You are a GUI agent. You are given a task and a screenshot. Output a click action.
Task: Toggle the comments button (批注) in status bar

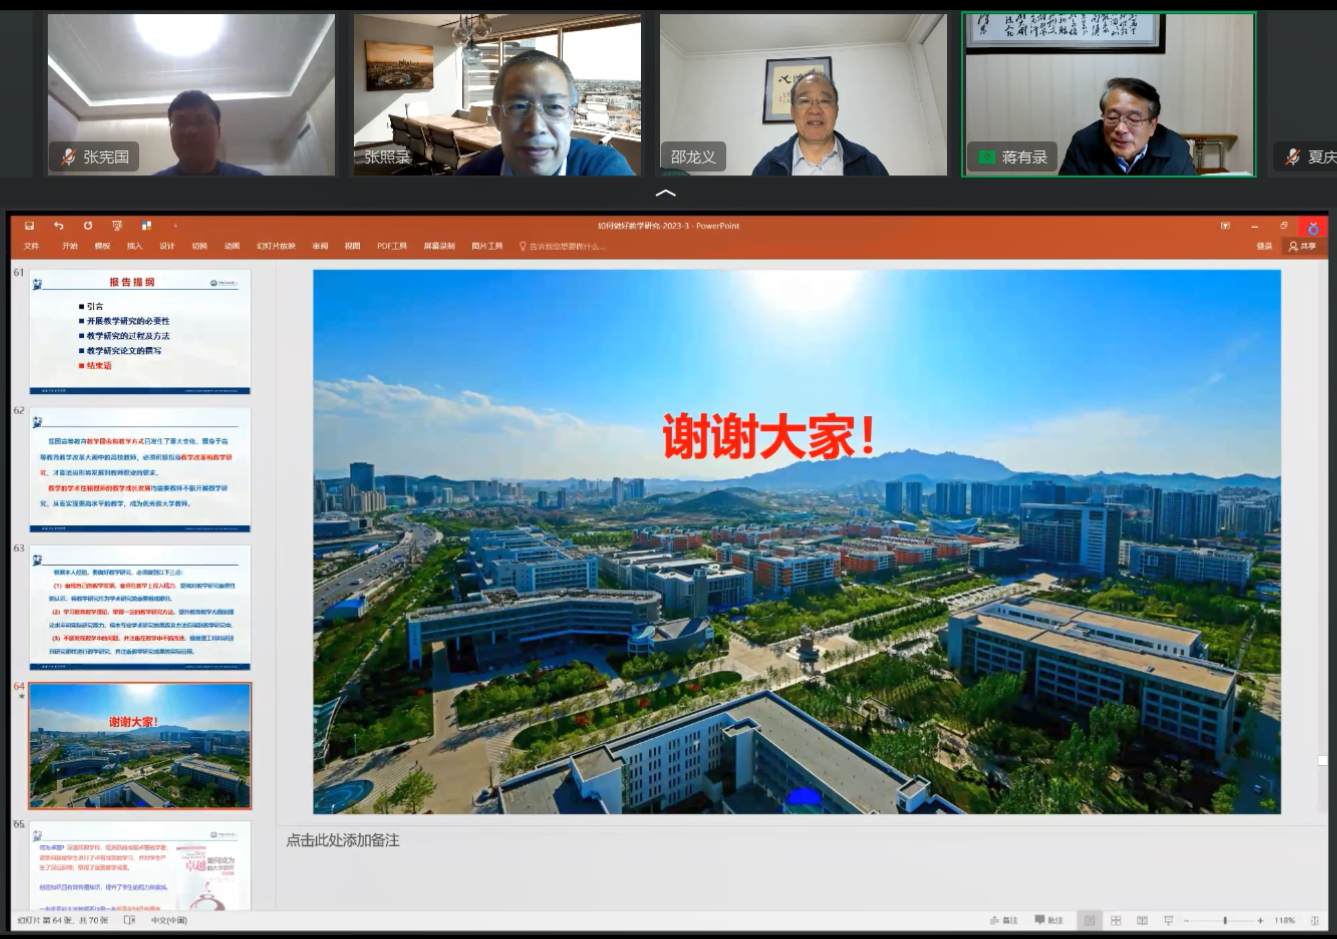[x=1049, y=920]
